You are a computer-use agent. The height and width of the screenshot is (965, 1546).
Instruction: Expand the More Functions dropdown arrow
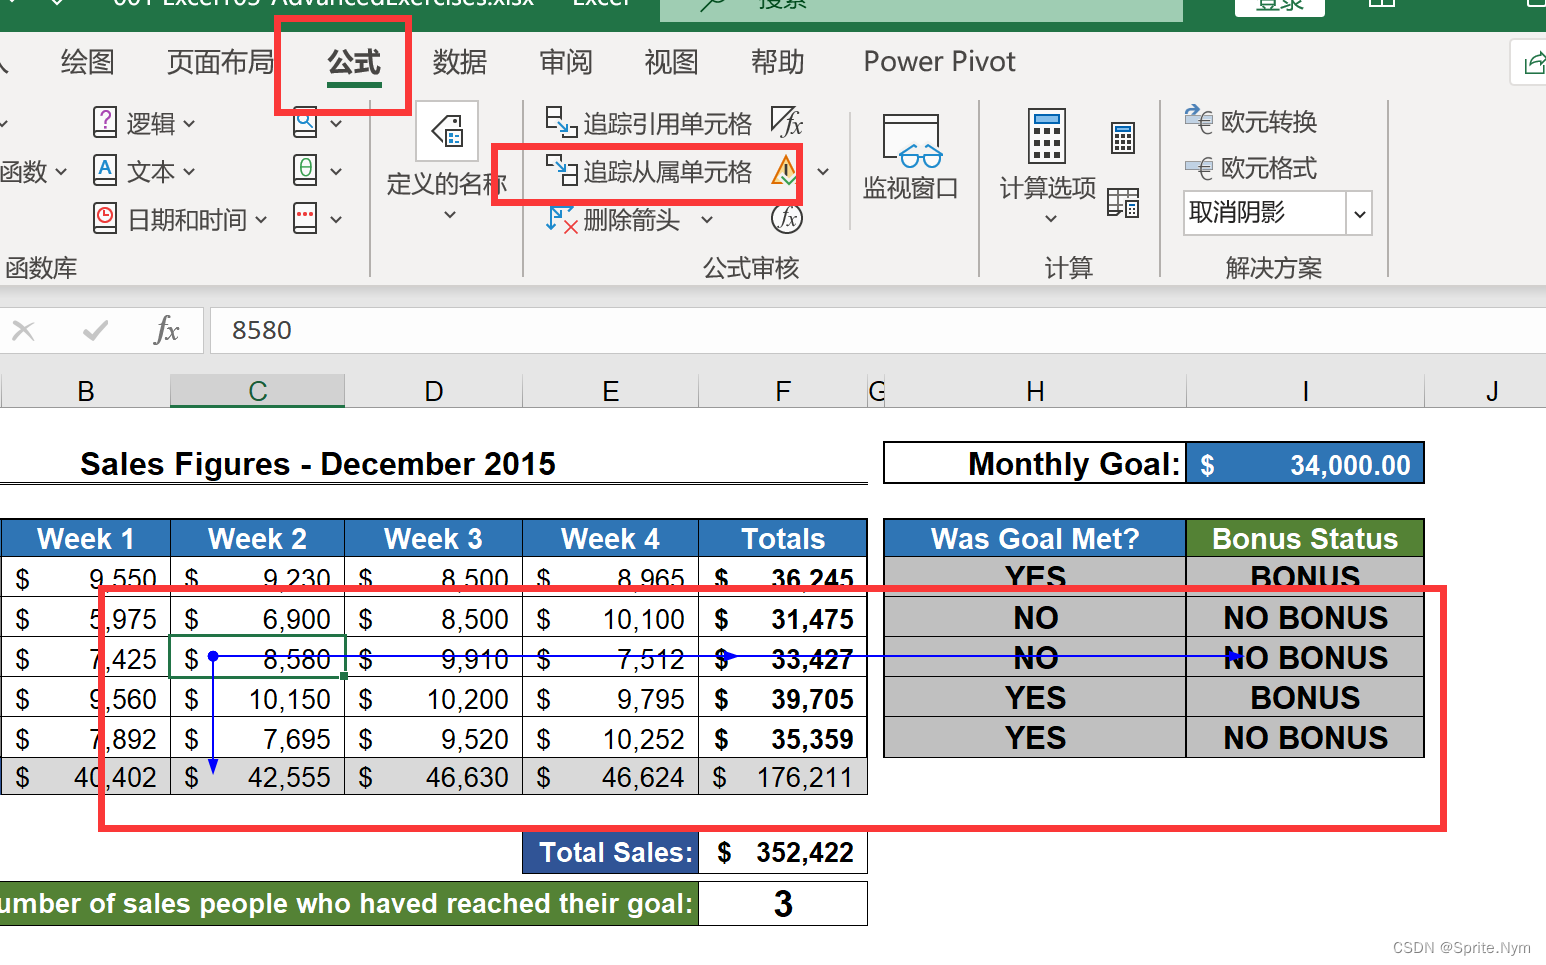(336, 219)
